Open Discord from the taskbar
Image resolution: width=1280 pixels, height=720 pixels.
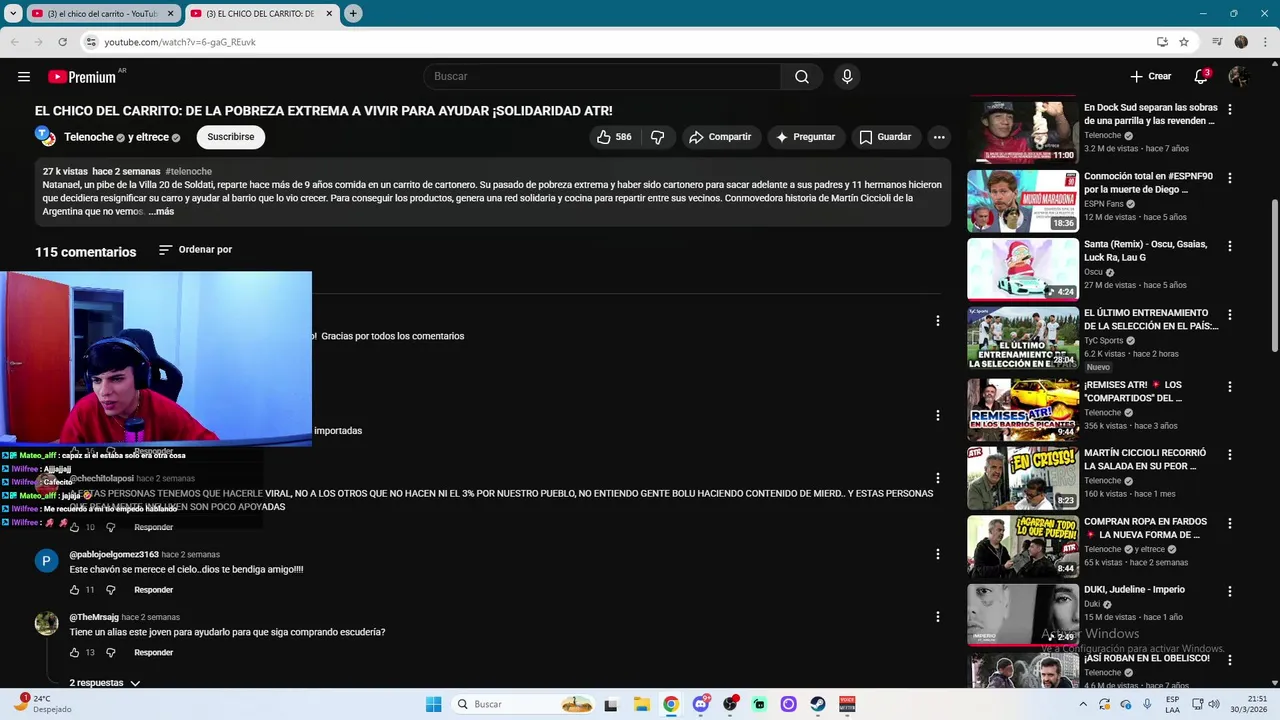coord(701,704)
